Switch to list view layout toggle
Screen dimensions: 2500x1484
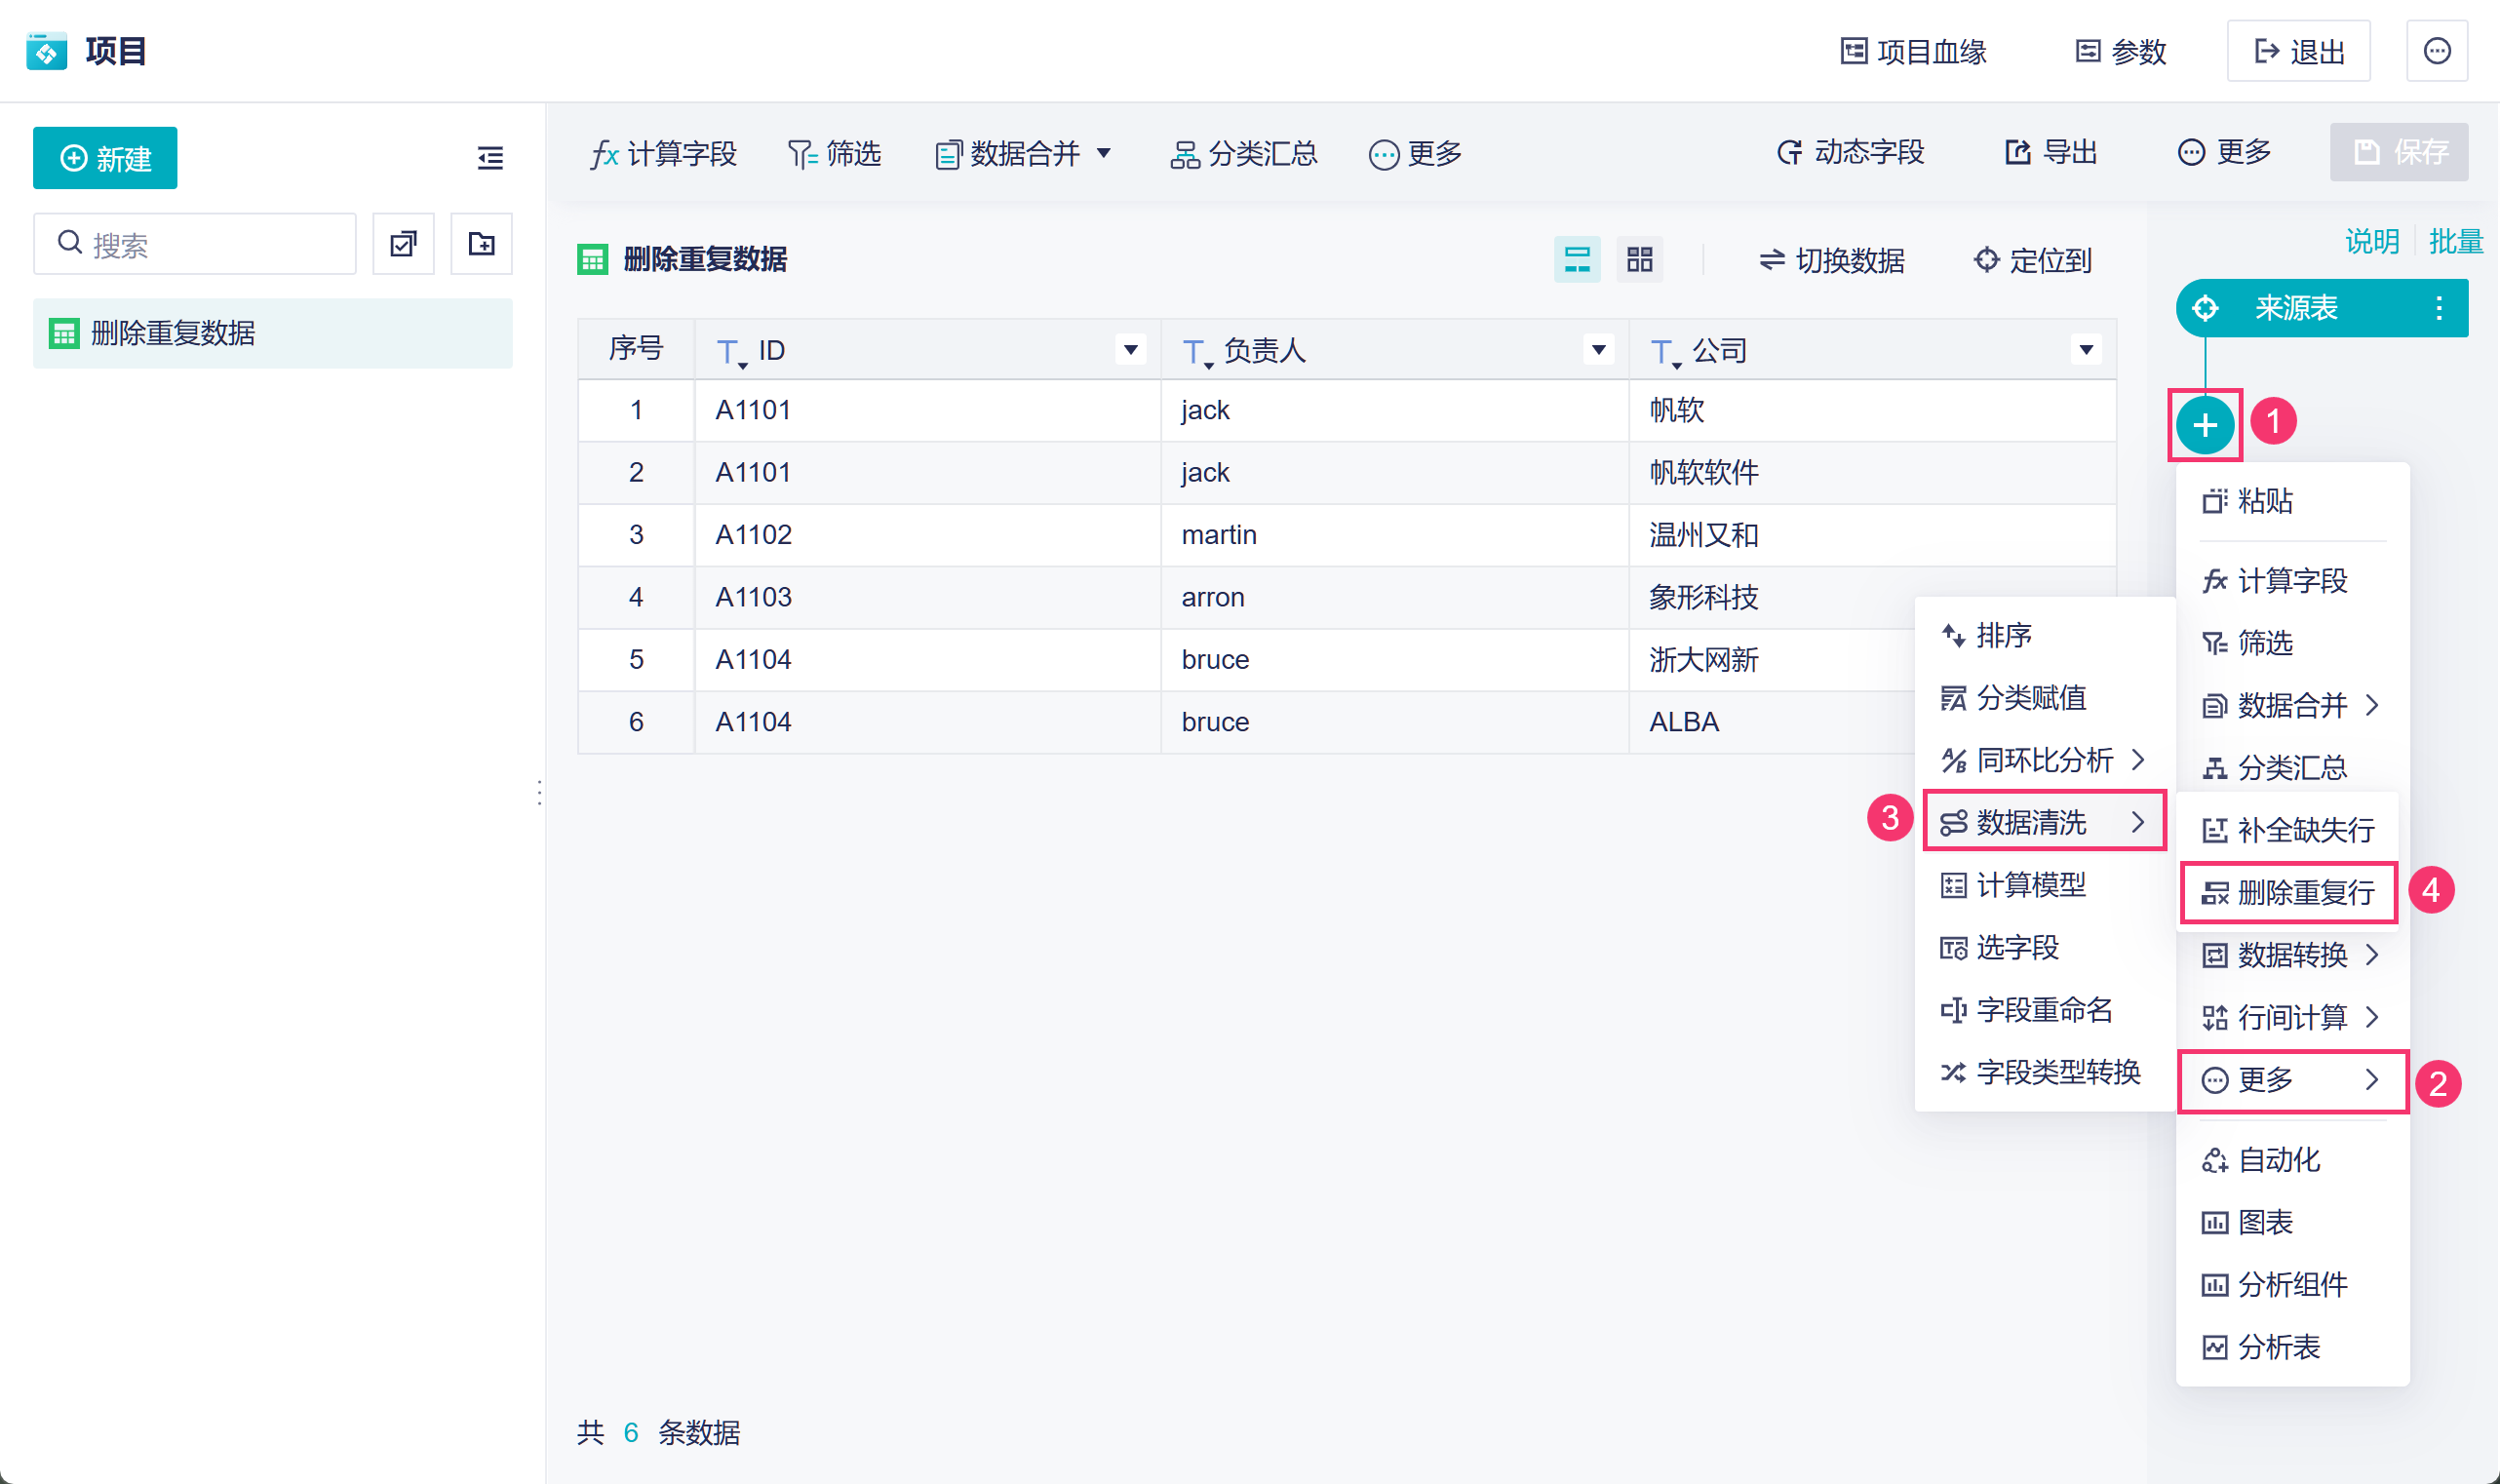click(1576, 260)
